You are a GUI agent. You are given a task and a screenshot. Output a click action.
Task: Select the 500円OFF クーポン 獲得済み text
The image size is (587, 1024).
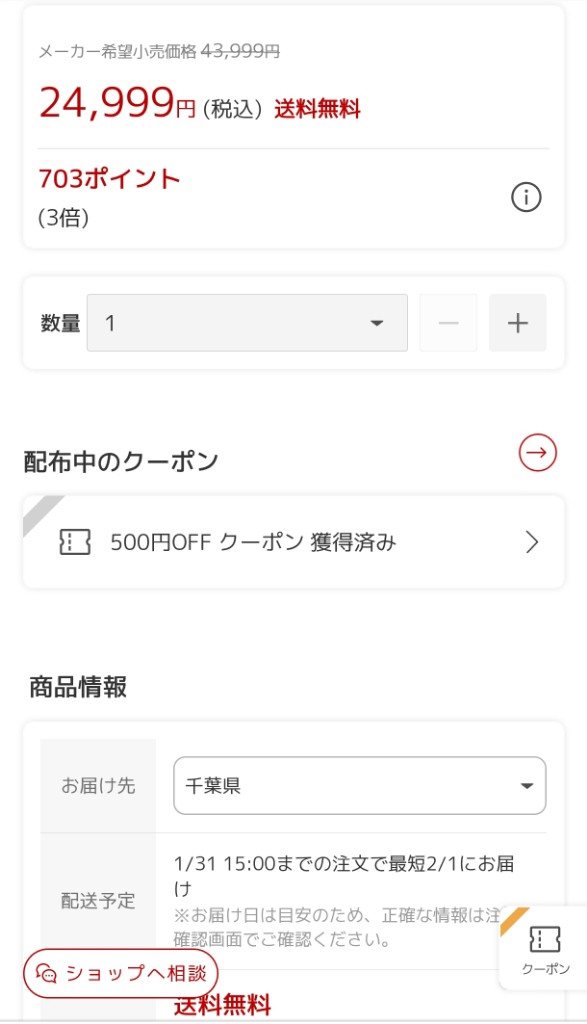pyautogui.click(x=253, y=542)
